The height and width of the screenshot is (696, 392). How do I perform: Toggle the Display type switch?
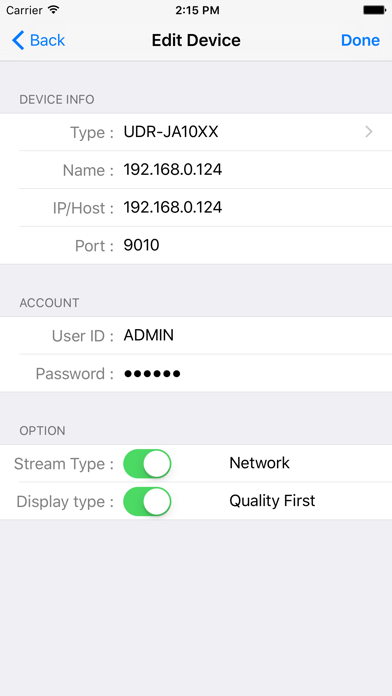tap(147, 502)
